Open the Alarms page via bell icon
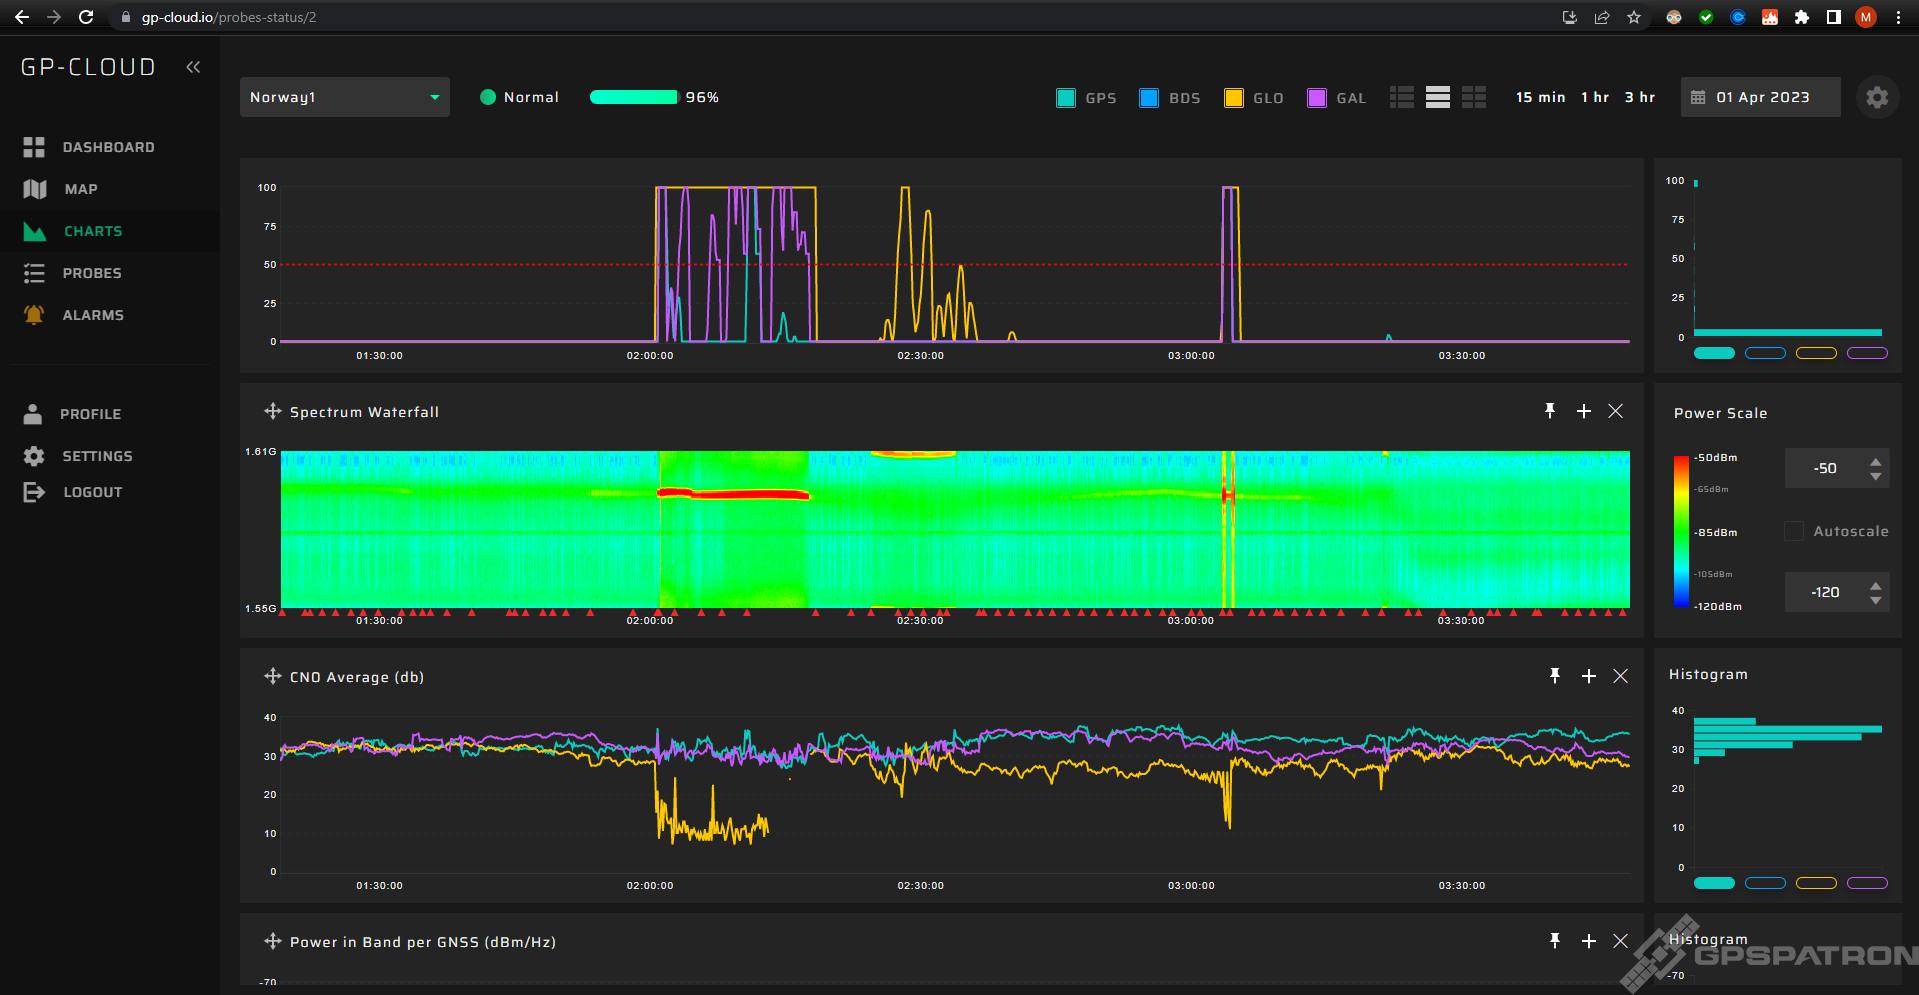This screenshot has height=995, width=1919. [x=34, y=314]
